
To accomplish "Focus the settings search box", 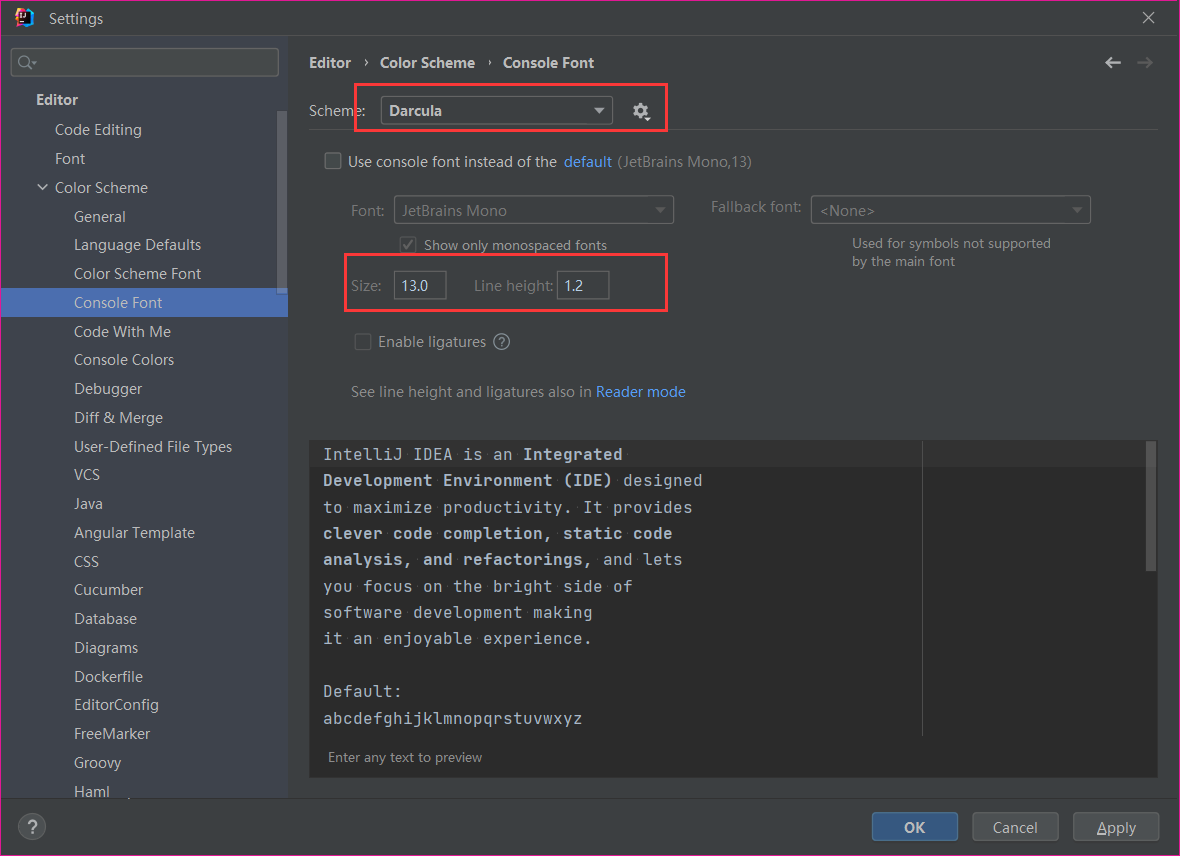I will pyautogui.click(x=144, y=62).
